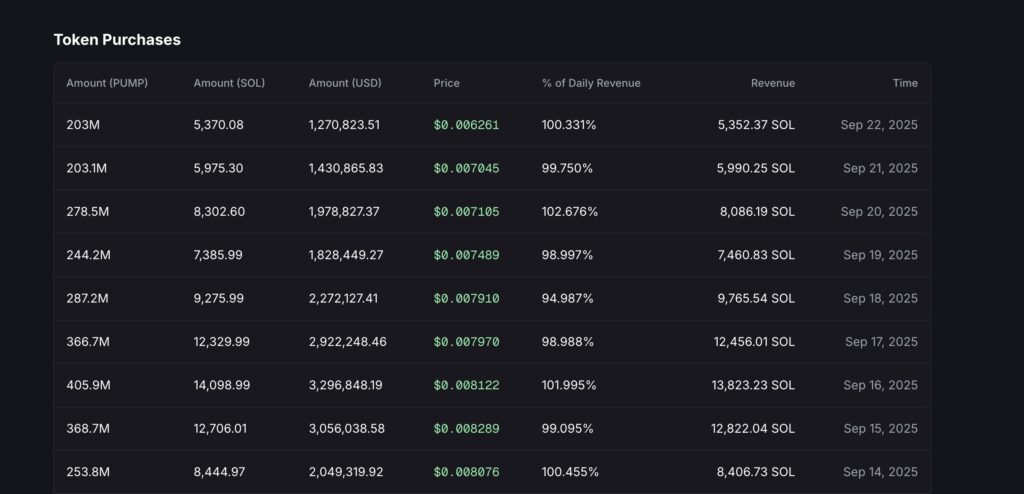1024x494 pixels.
Task: Click the date Sep 16, 2025
Action: [880, 386]
